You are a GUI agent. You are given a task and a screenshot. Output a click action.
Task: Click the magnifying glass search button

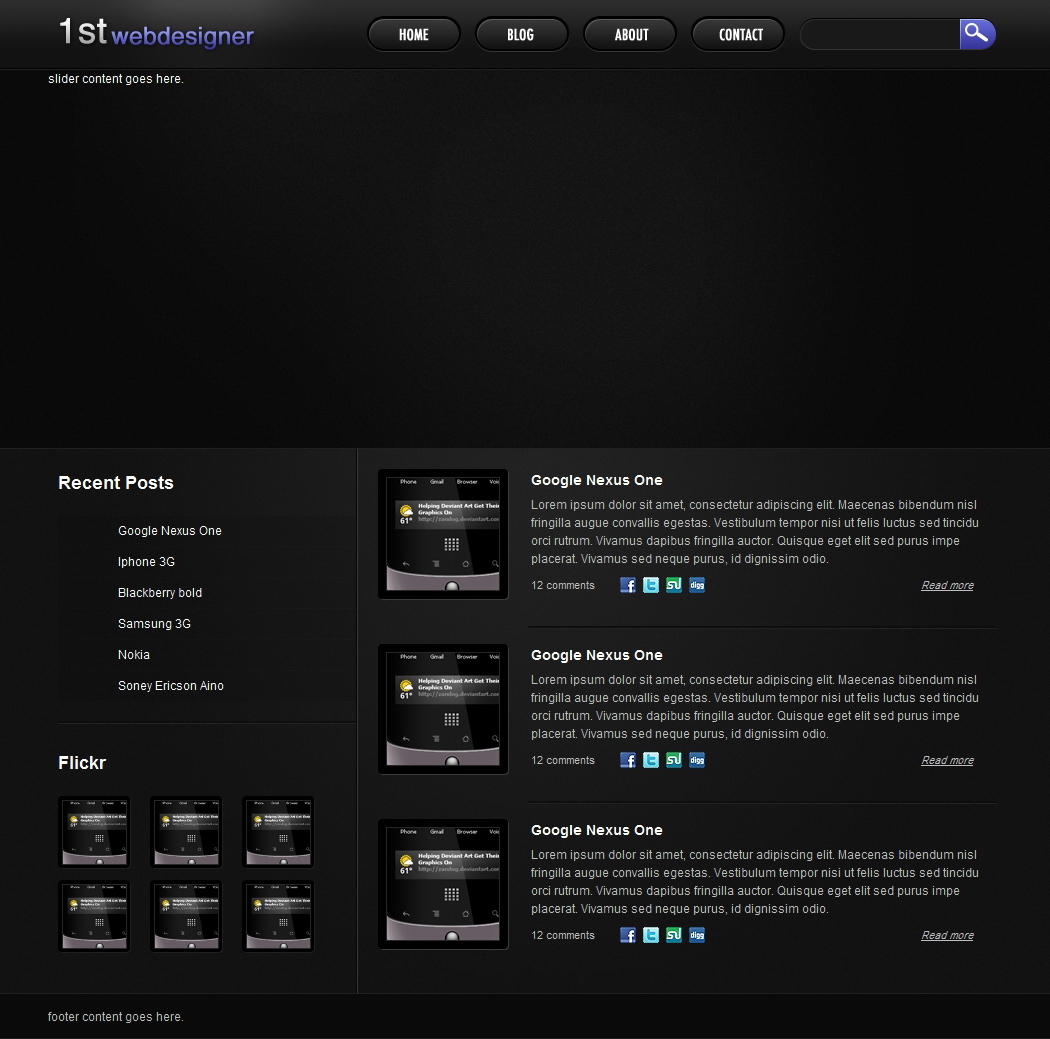977,34
